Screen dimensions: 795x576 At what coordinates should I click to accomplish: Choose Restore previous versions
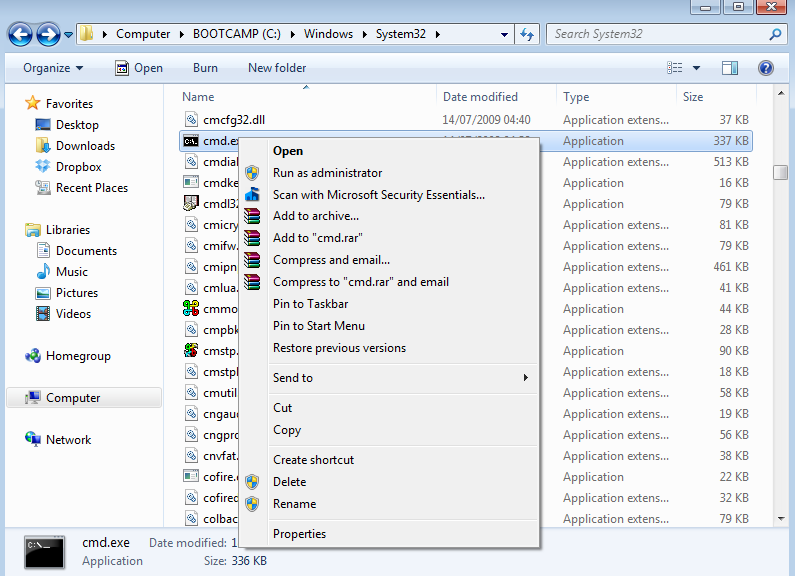click(339, 348)
